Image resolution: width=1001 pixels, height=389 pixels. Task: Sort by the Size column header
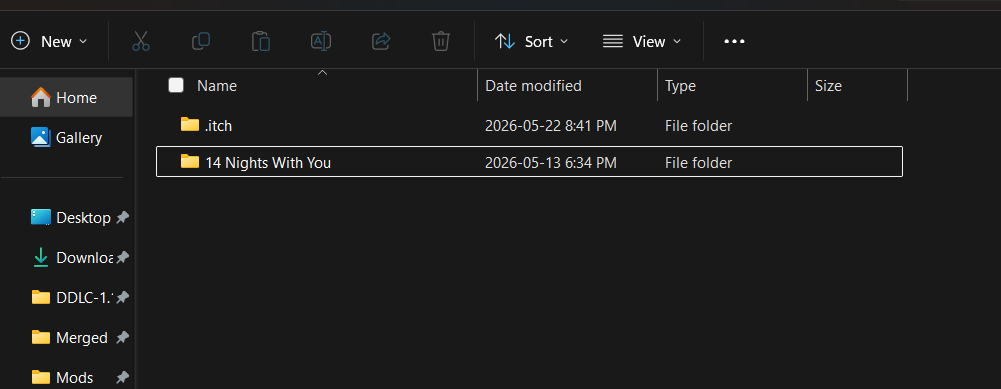click(x=828, y=86)
